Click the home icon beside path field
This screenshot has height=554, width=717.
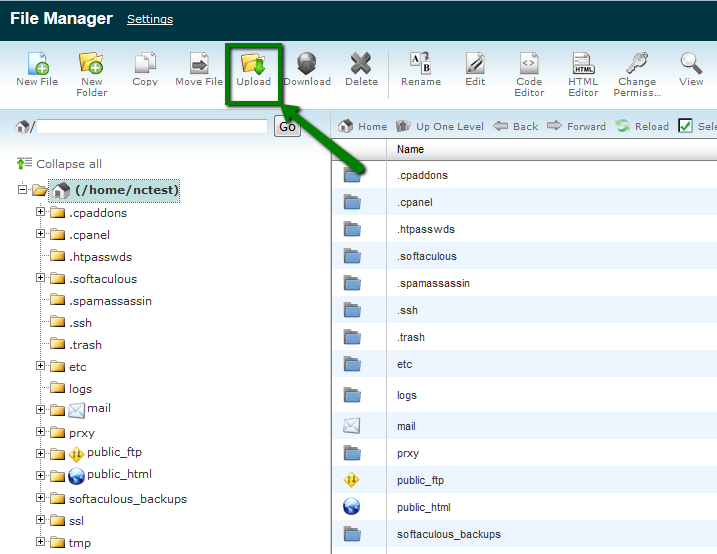(23, 127)
